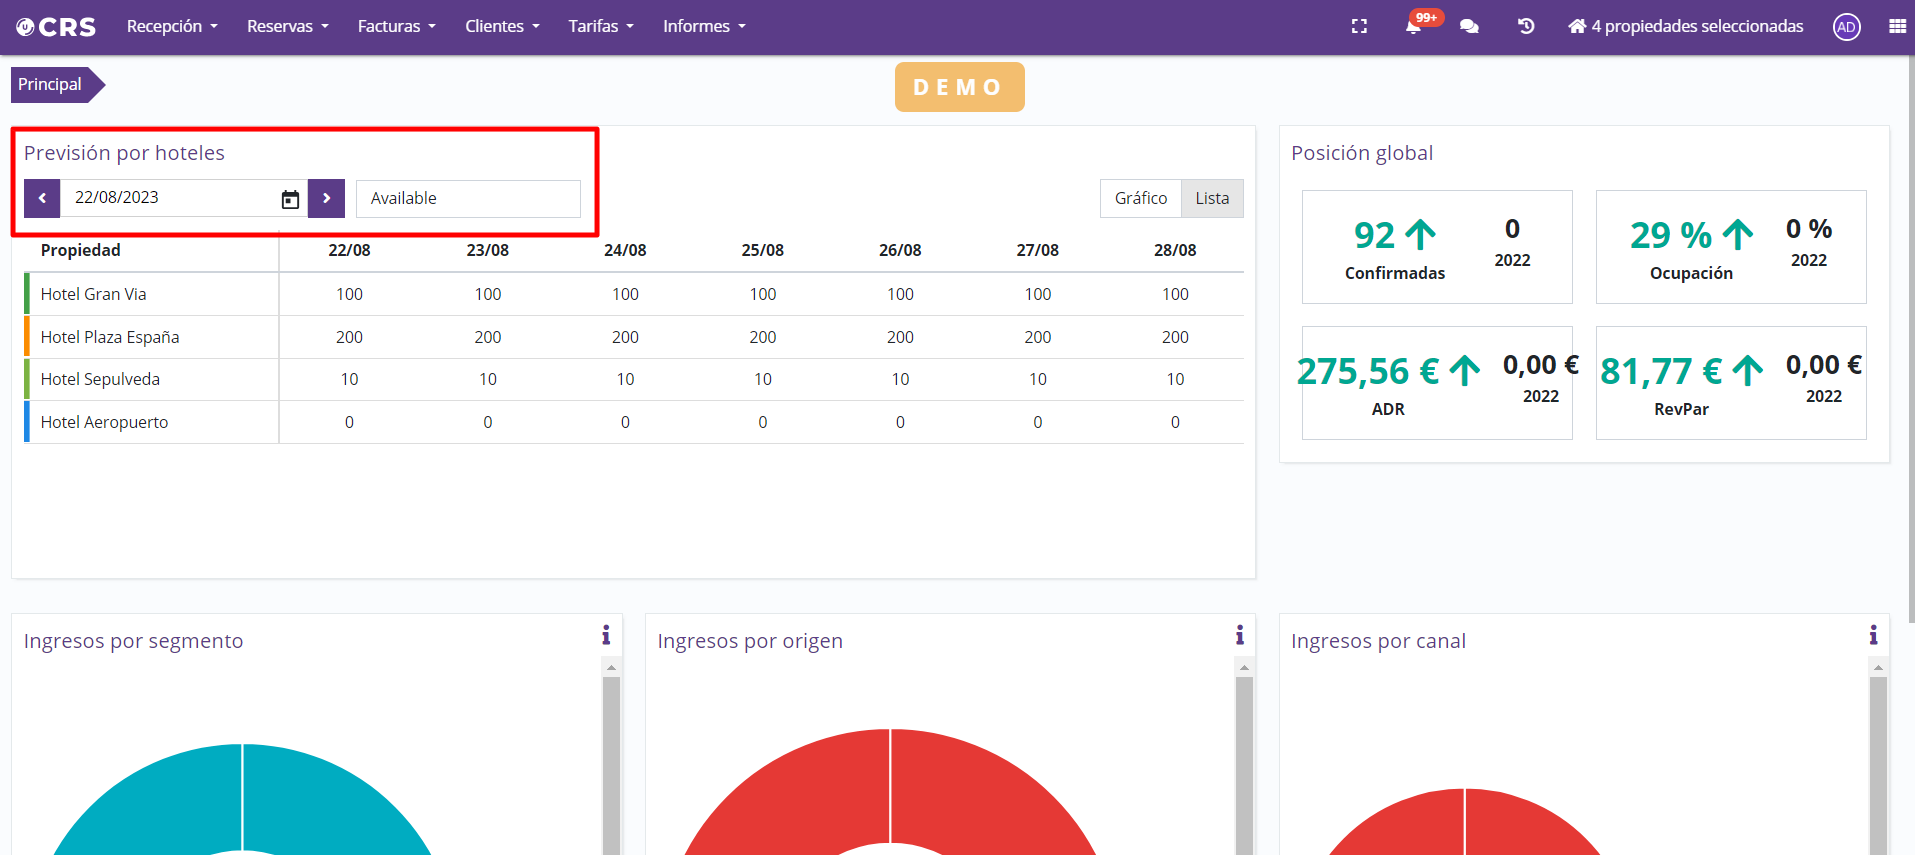Click the fullscreen expand icon
This screenshot has width=1915, height=855.
[x=1359, y=27]
